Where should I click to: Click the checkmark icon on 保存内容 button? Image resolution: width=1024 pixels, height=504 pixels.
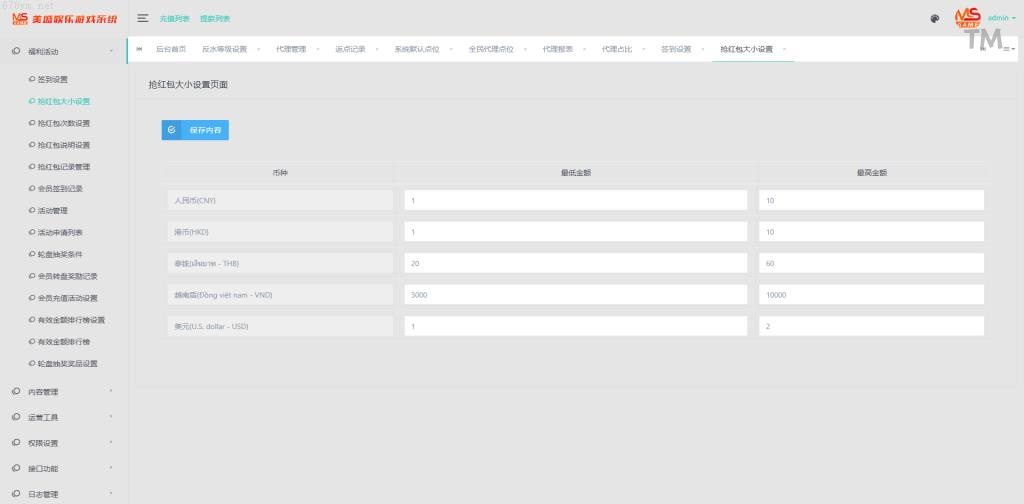pos(172,130)
